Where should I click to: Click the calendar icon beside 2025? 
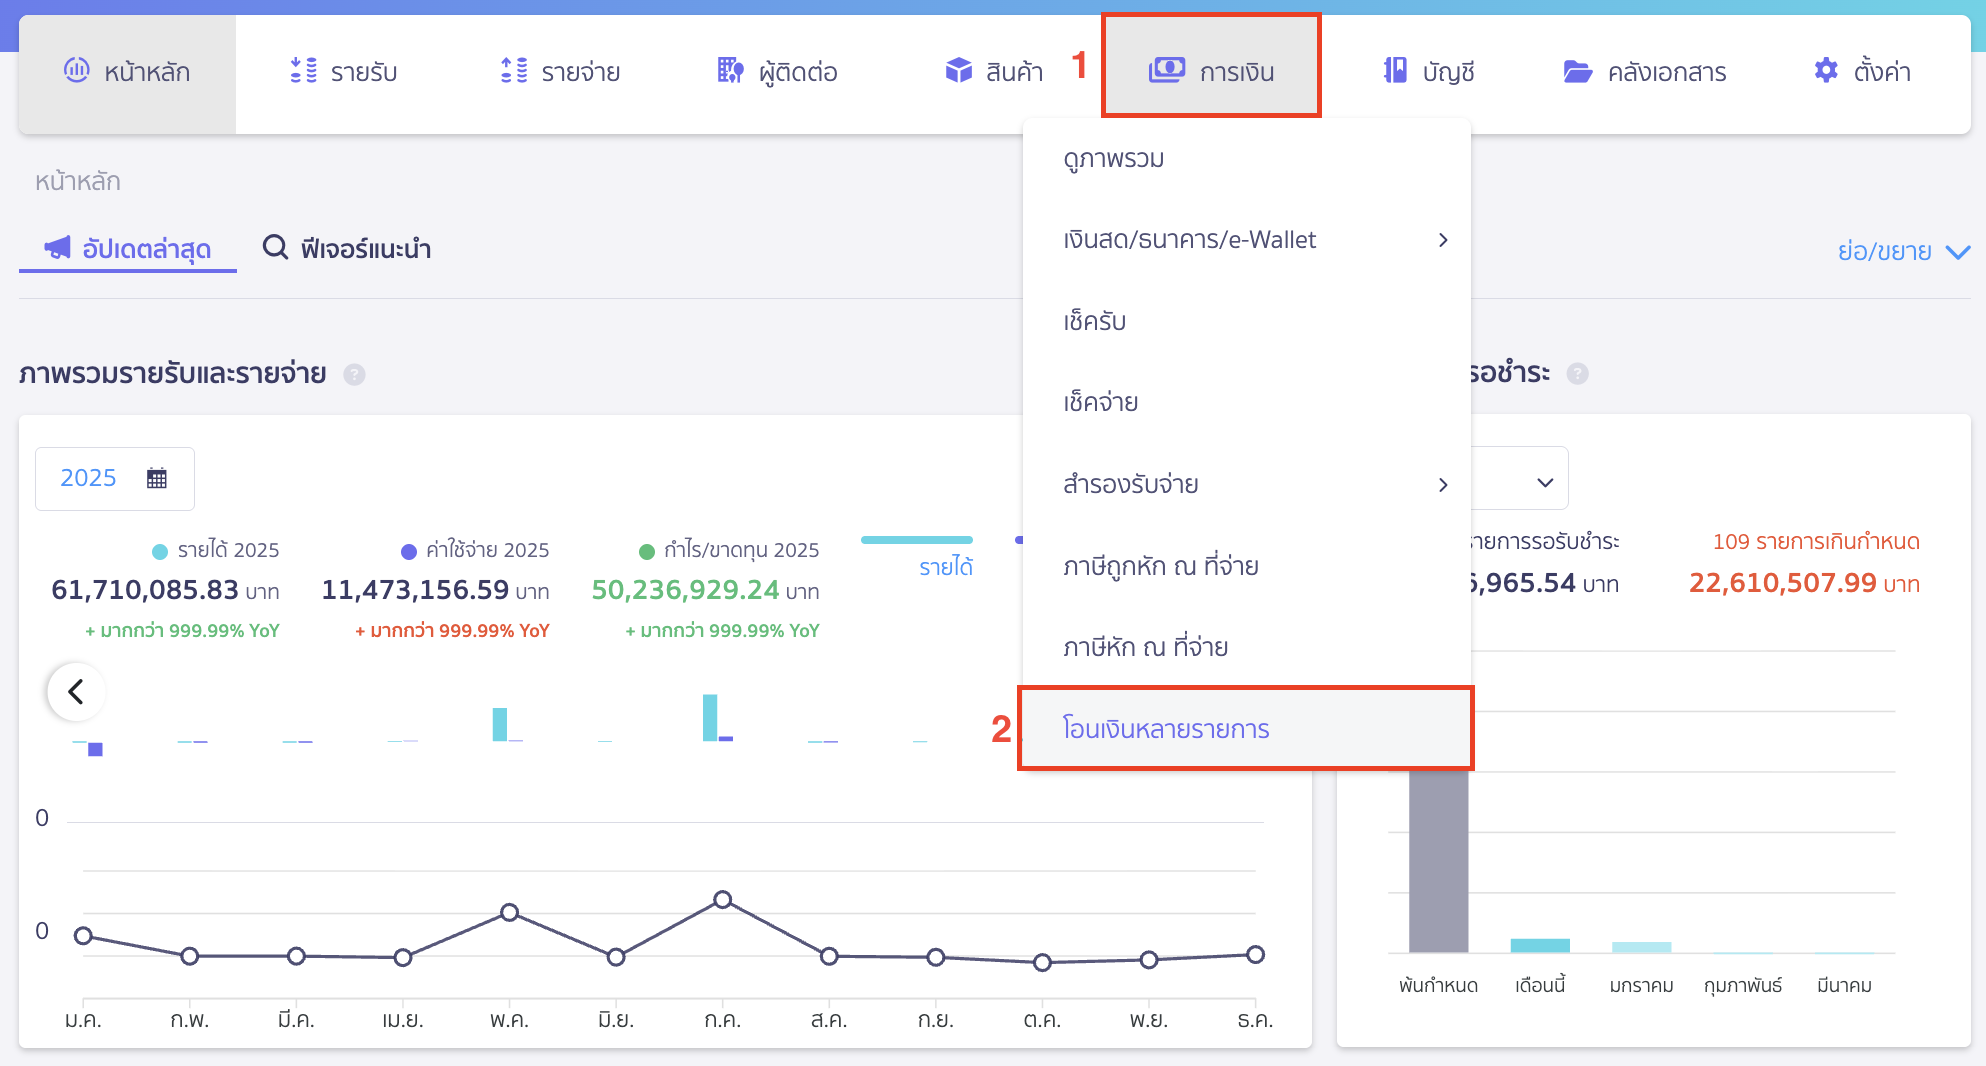coord(157,478)
